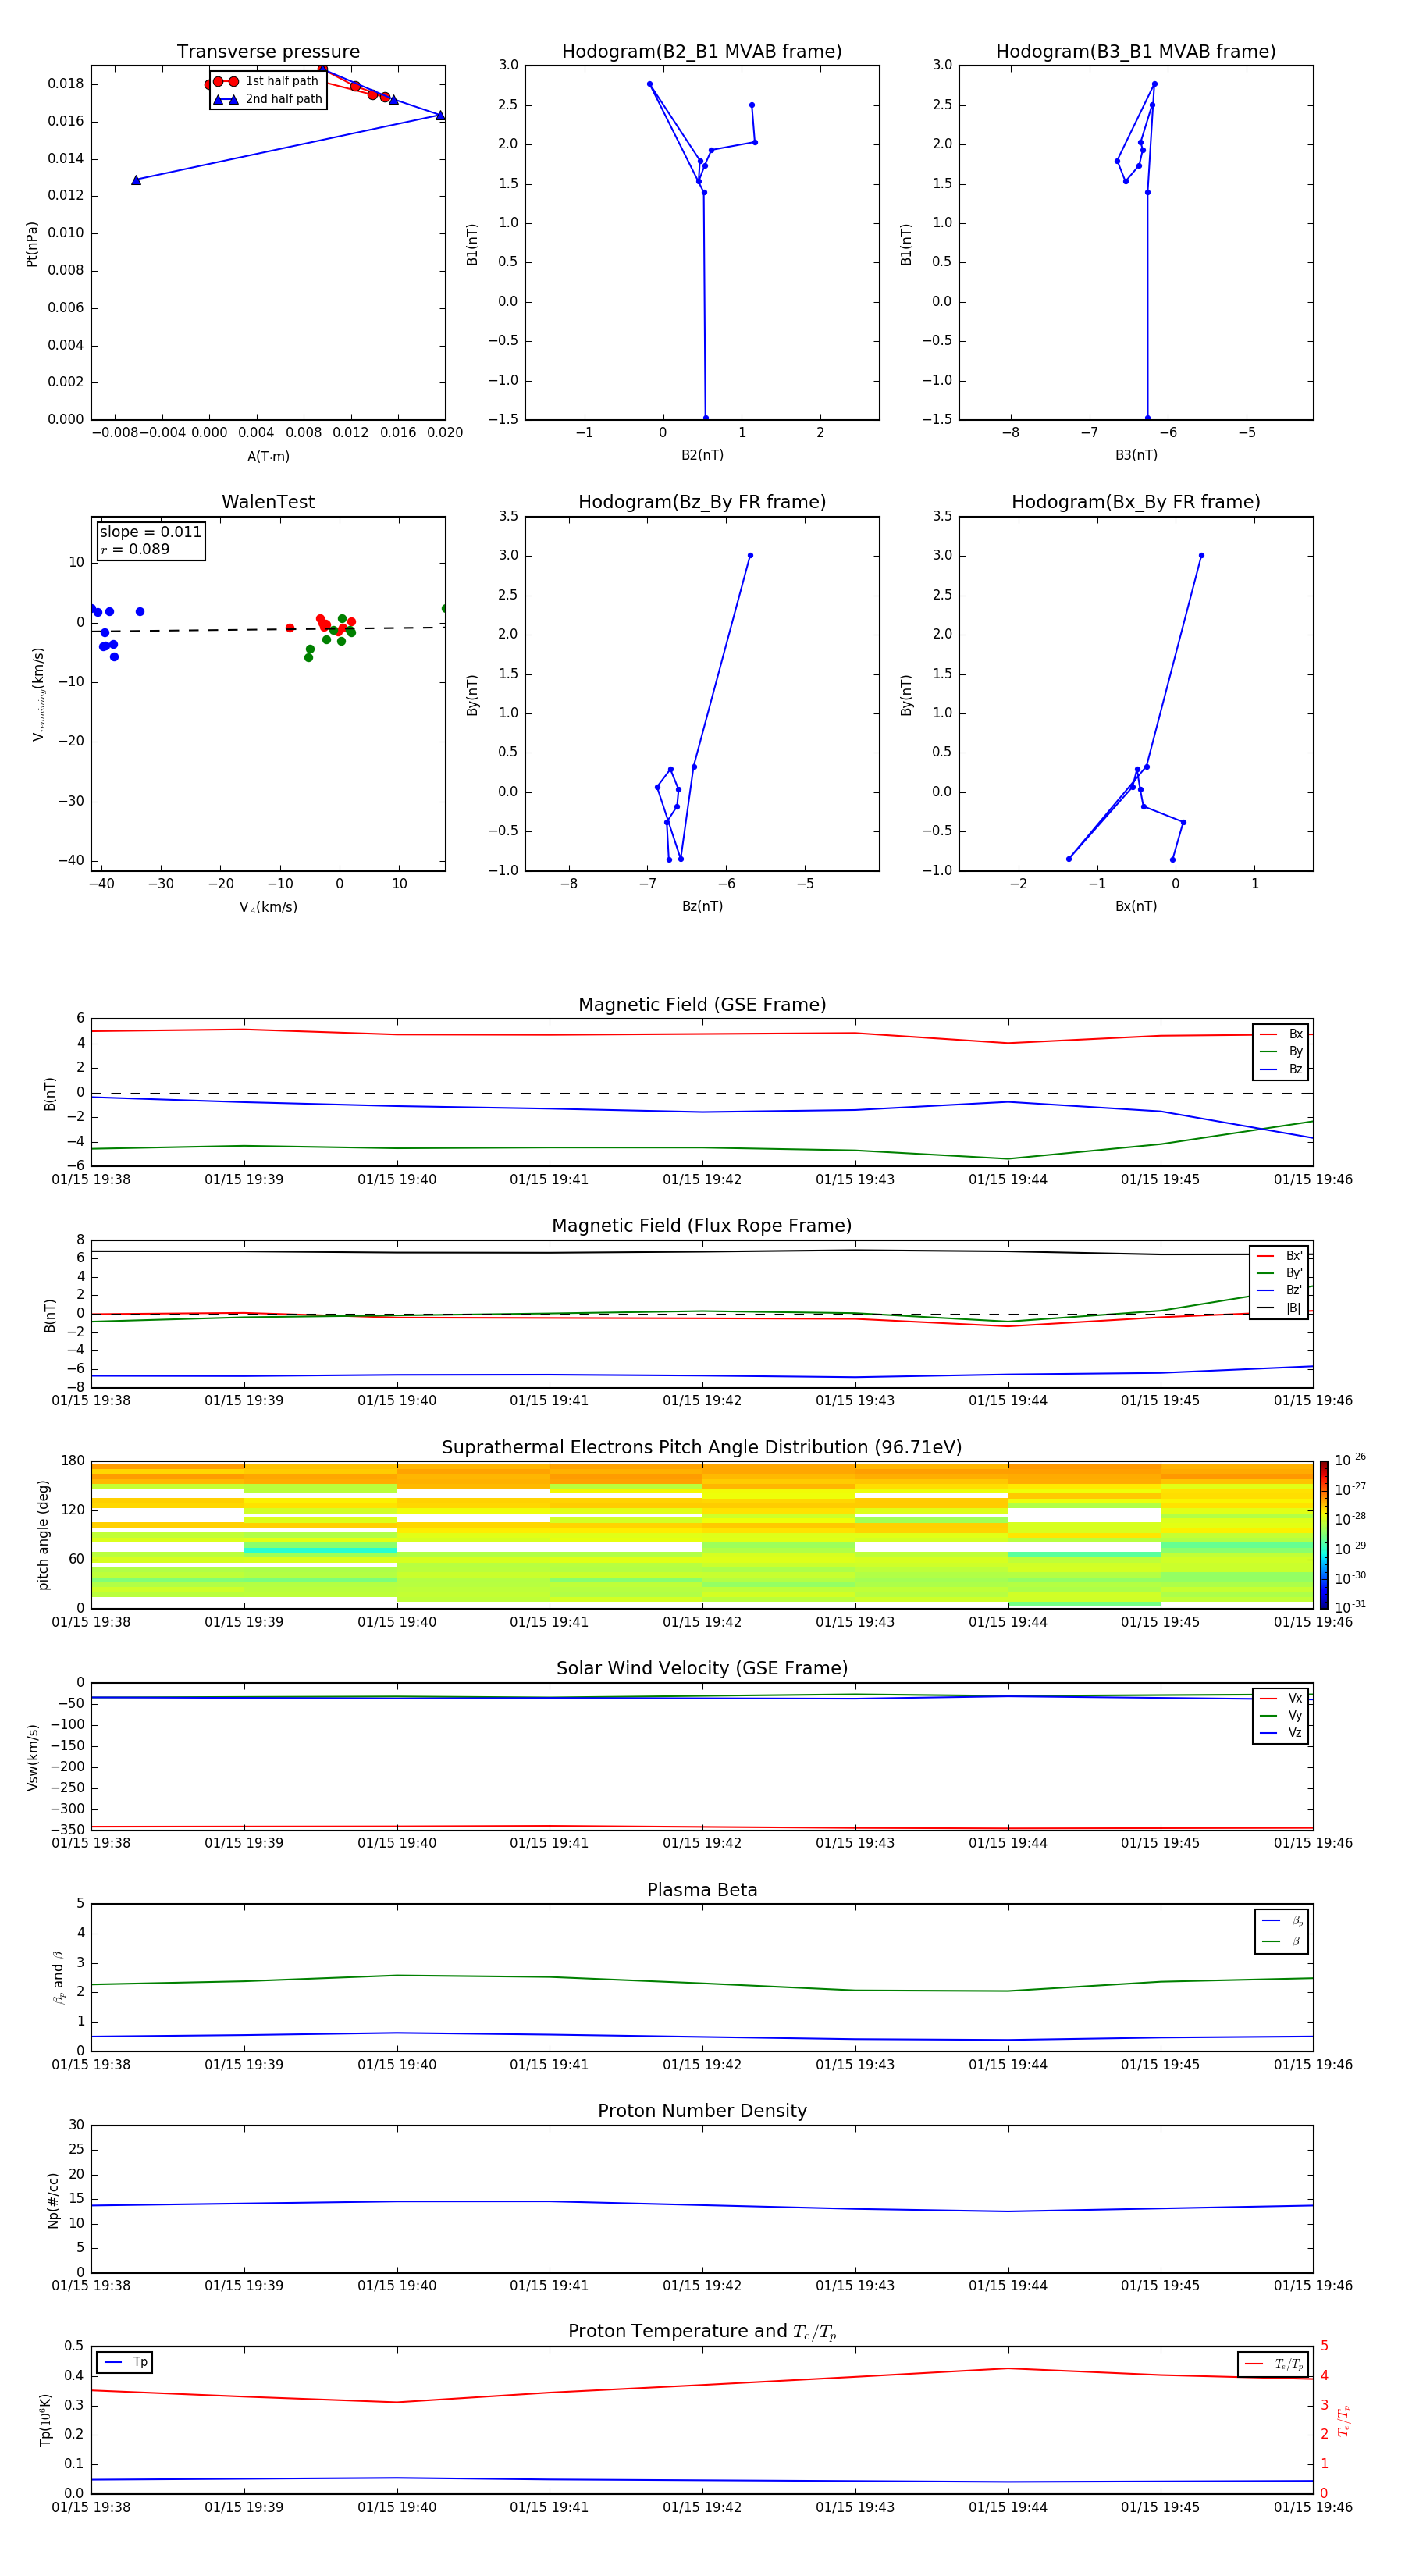The width and height of the screenshot is (1405, 2576).
Task: Select the Vx legend entry
Action: [x=1281, y=1698]
